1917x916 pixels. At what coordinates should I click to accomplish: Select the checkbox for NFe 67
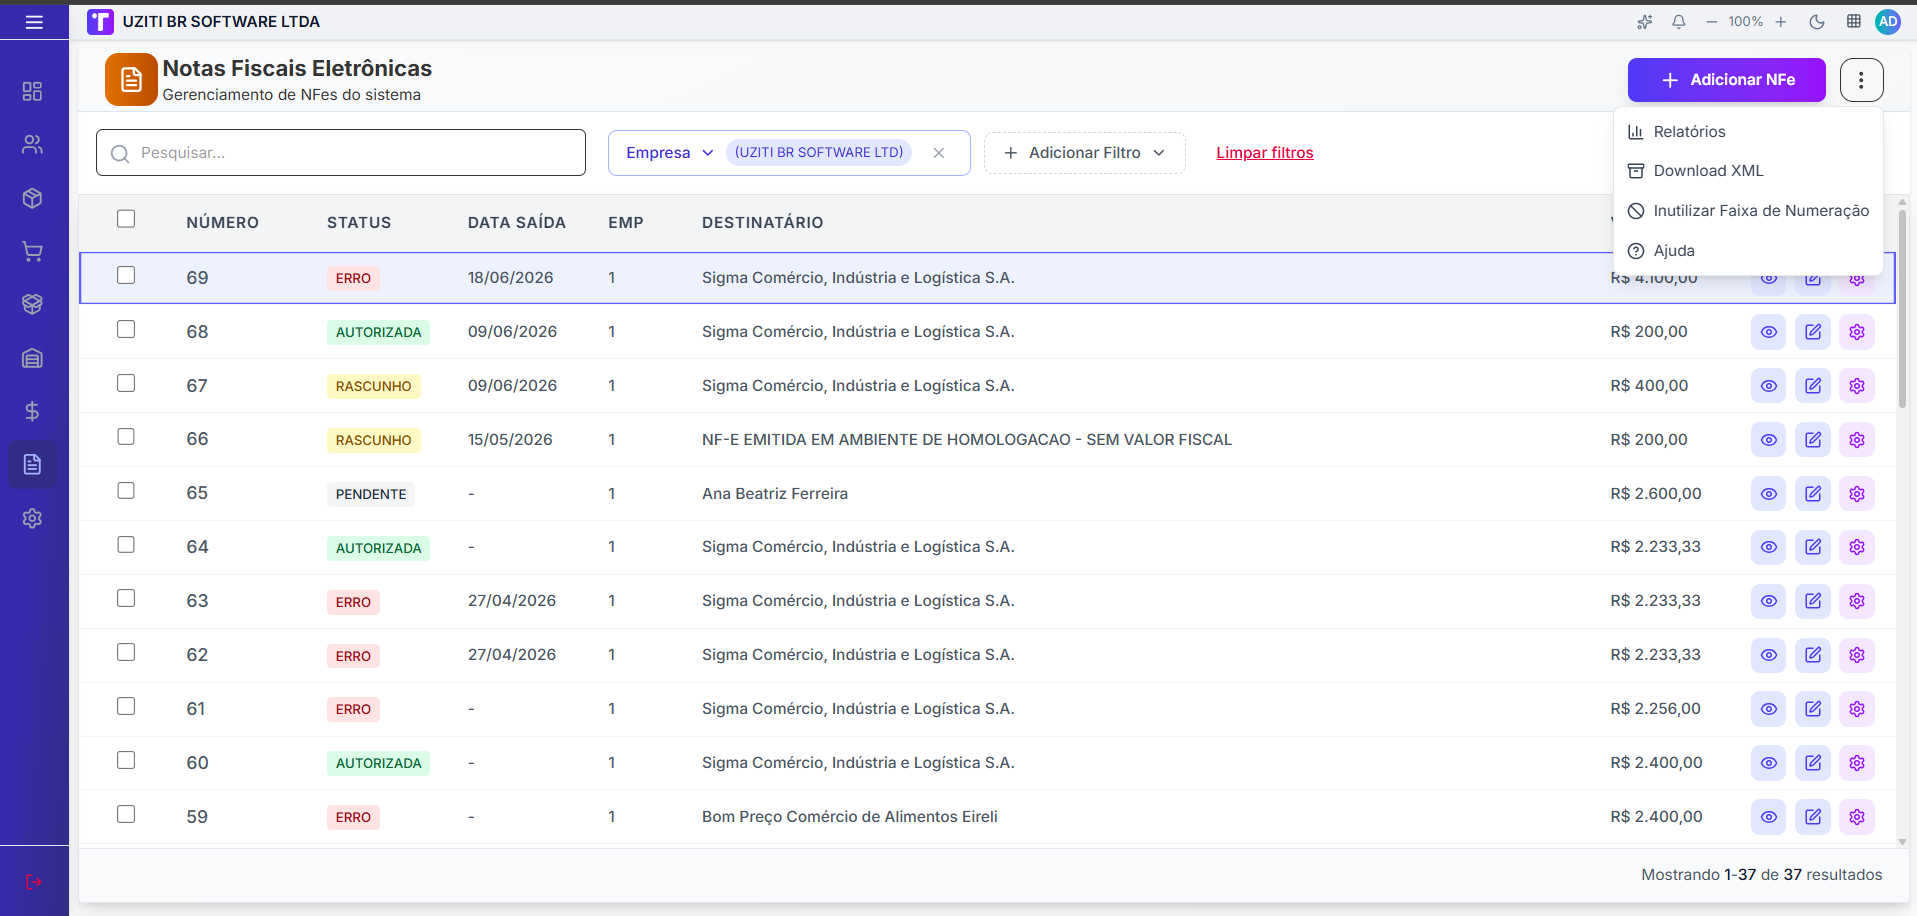pyautogui.click(x=126, y=383)
